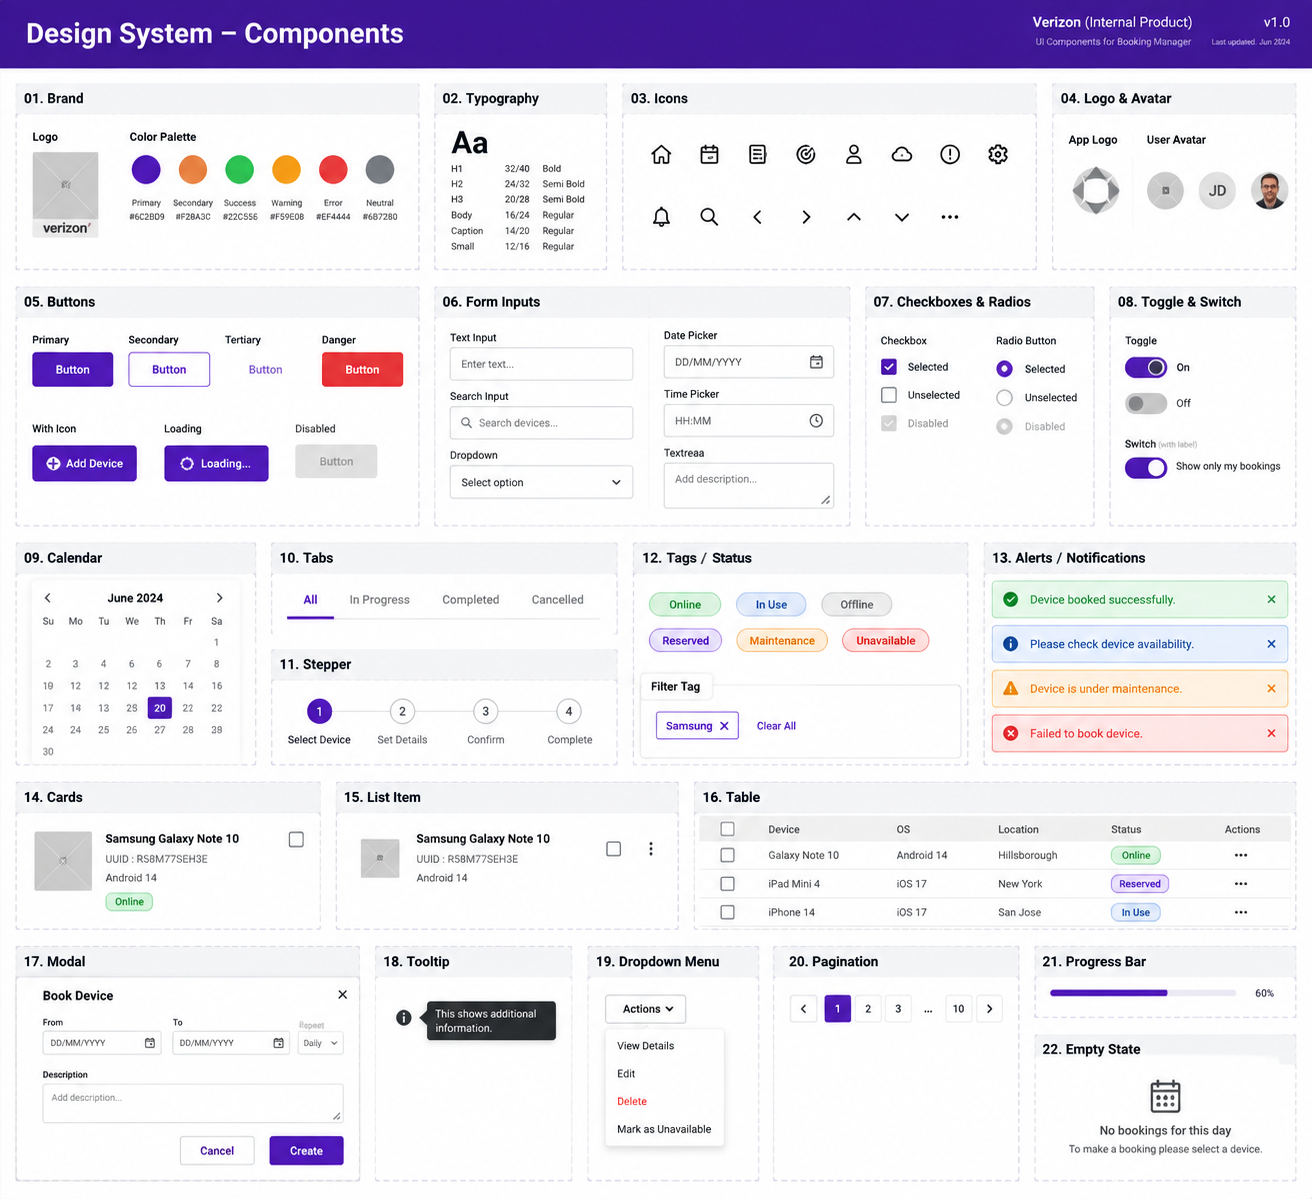Viewport: 1312px width, 1199px height.
Task: Open the settings gear icon
Action: [998, 154]
